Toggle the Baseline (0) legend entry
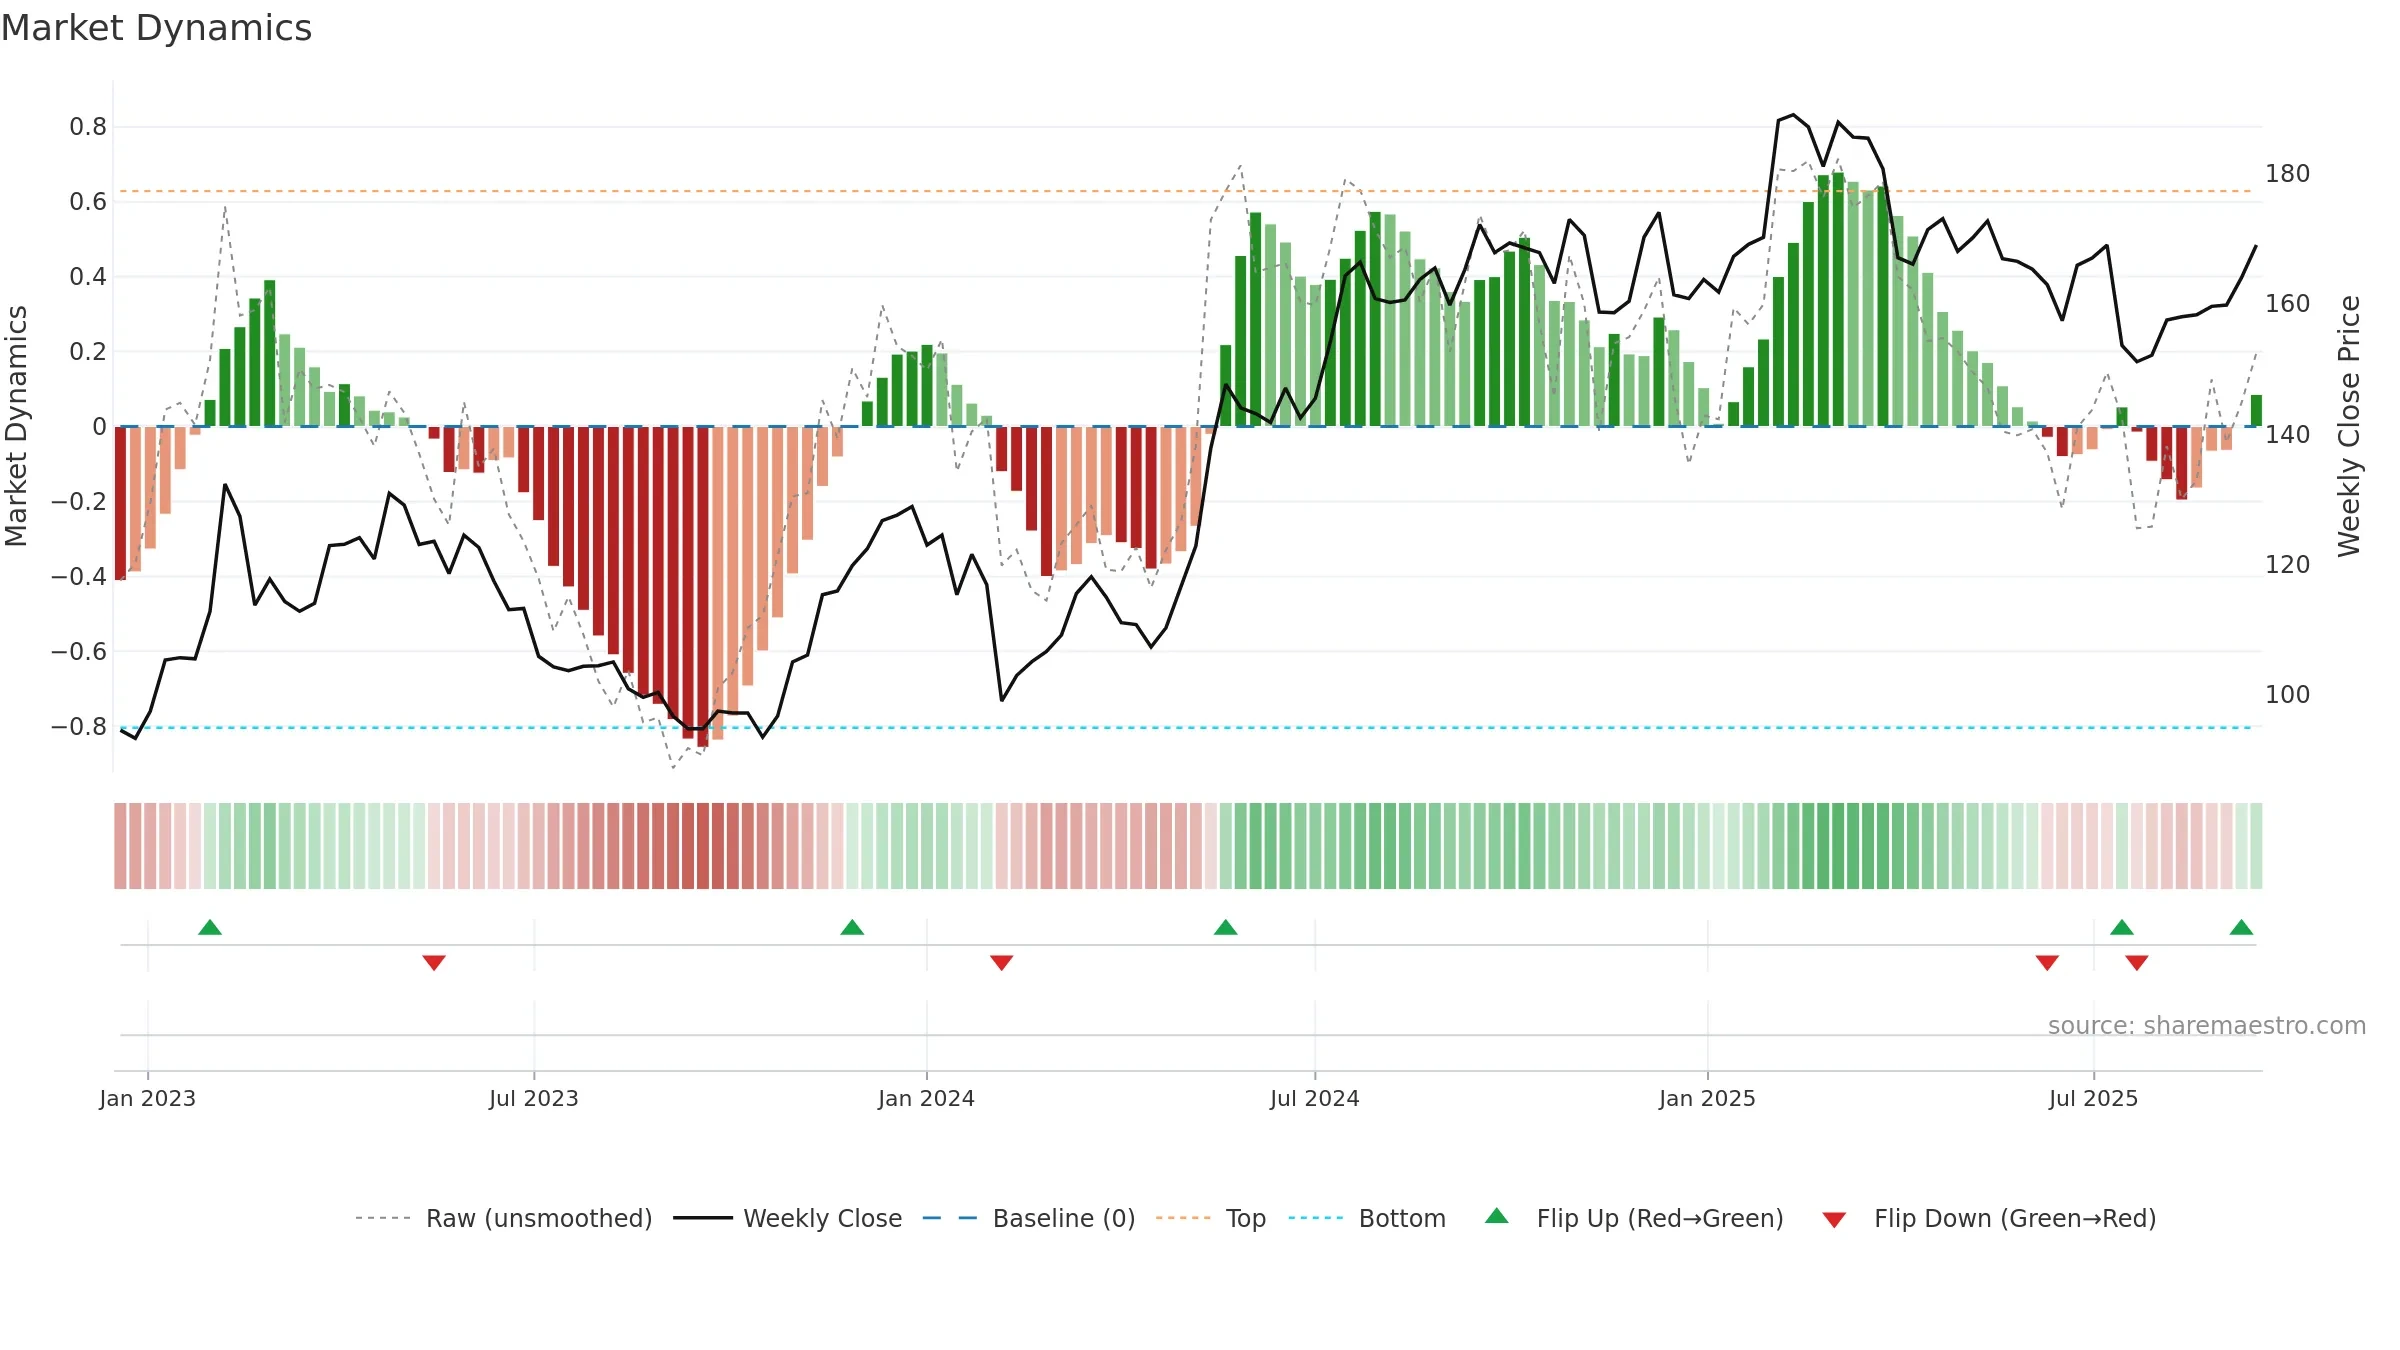Screen dimensions: 2400x1350 1029,1218
